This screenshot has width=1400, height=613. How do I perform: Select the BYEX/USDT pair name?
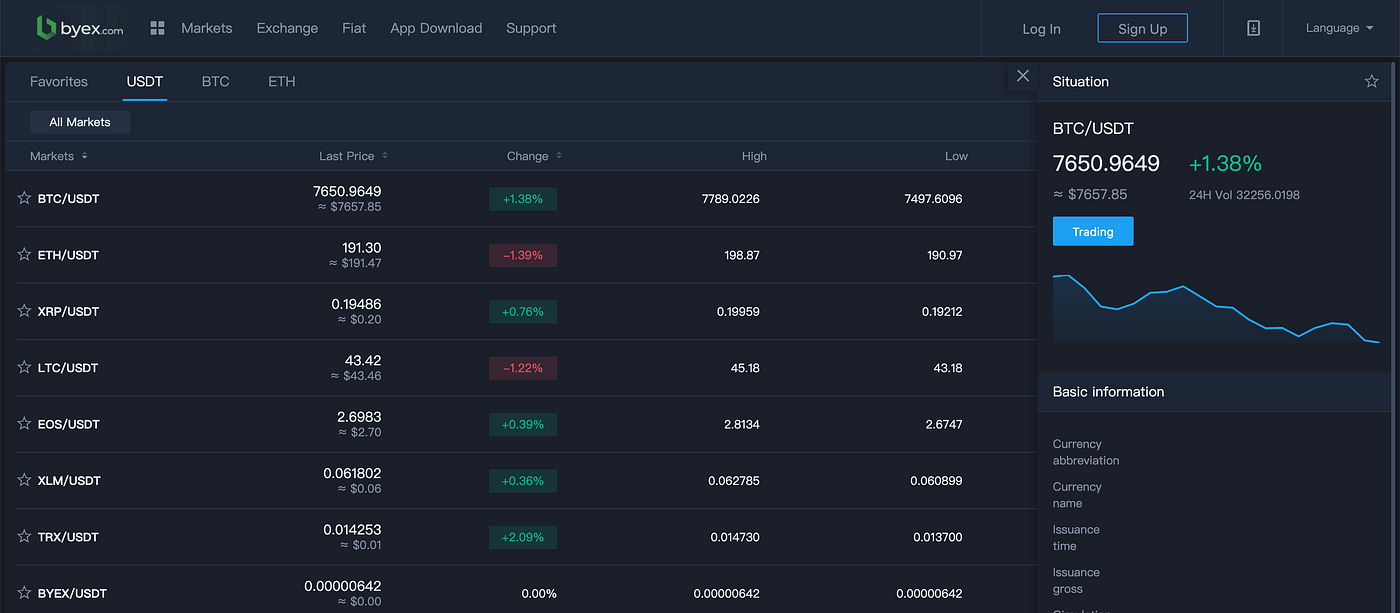(x=72, y=594)
